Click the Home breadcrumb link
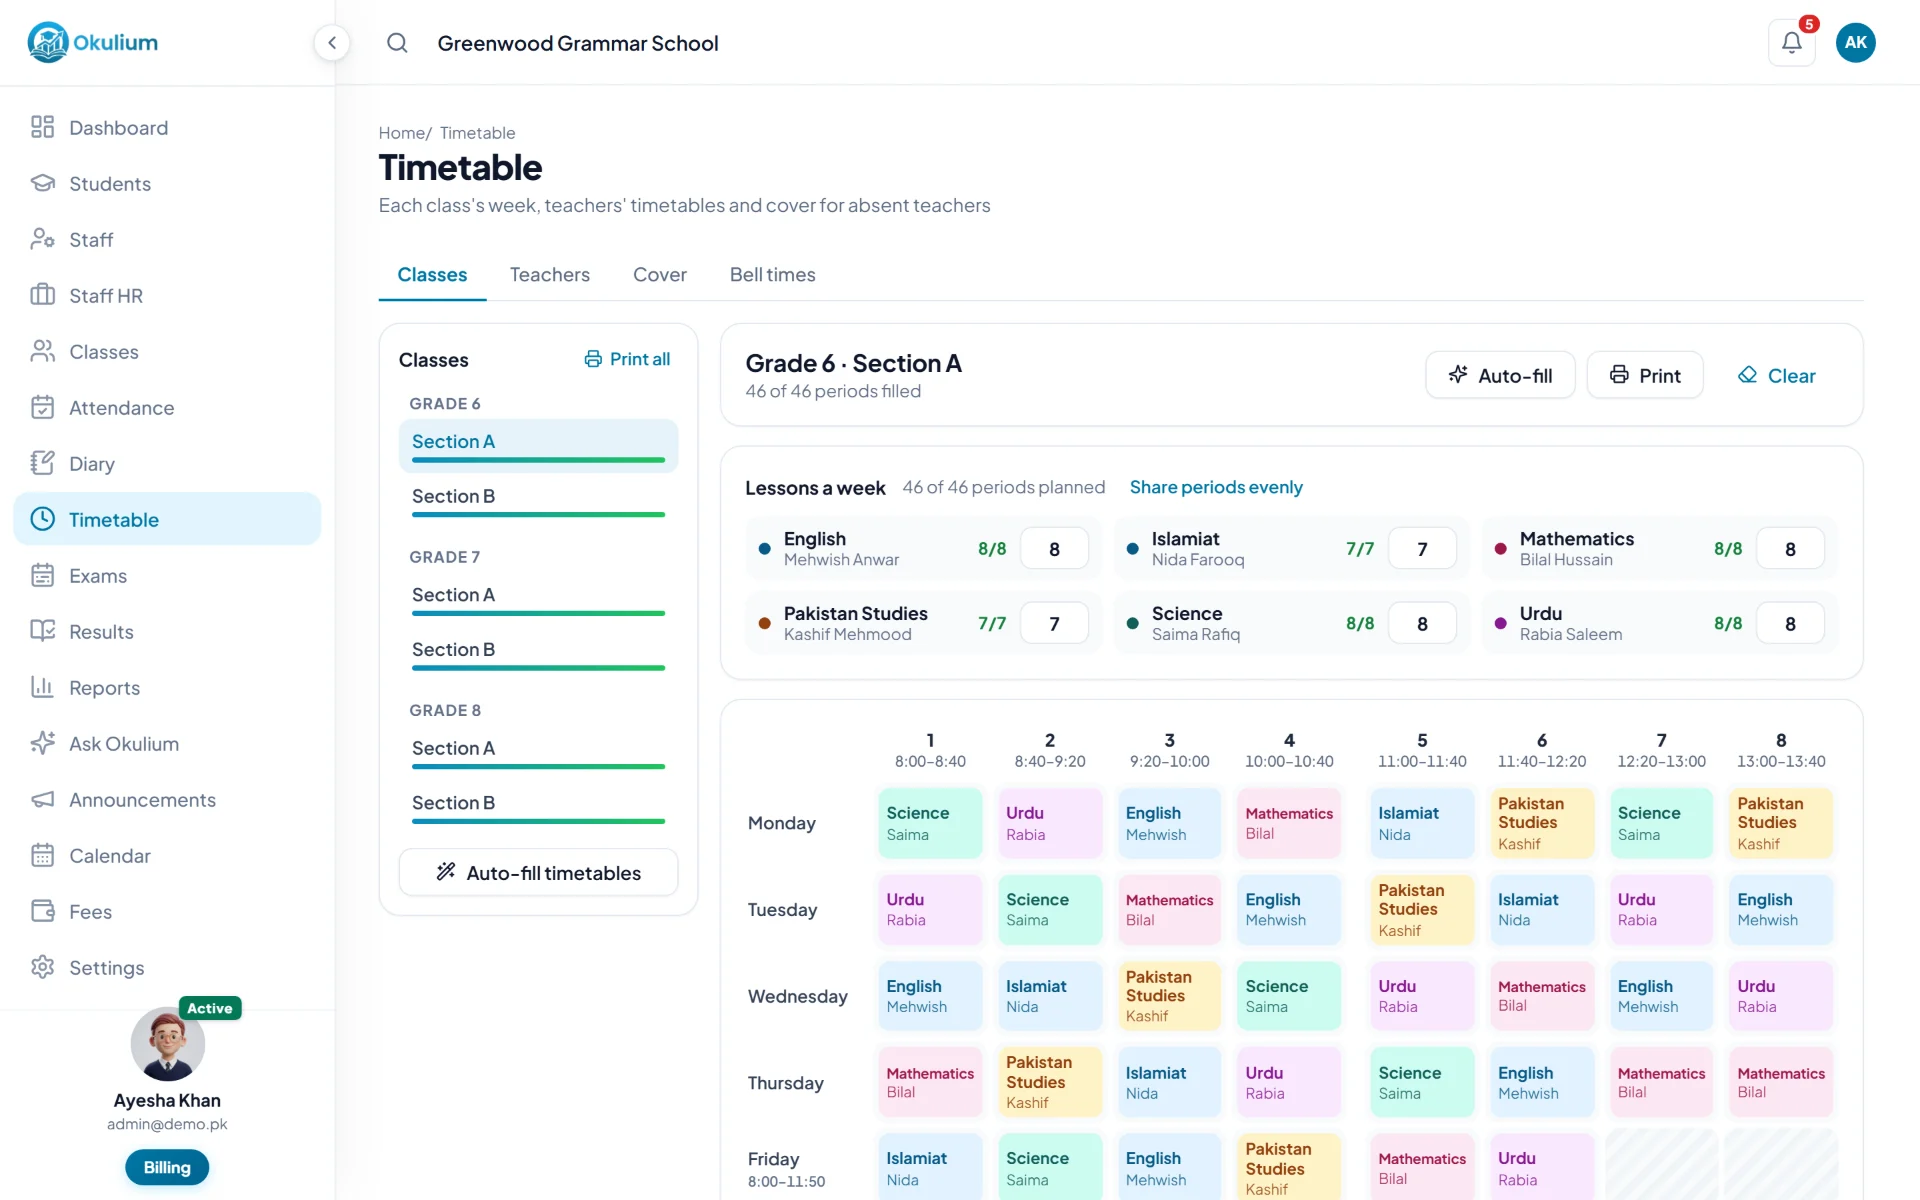The height and width of the screenshot is (1200, 1920). click(x=402, y=133)
